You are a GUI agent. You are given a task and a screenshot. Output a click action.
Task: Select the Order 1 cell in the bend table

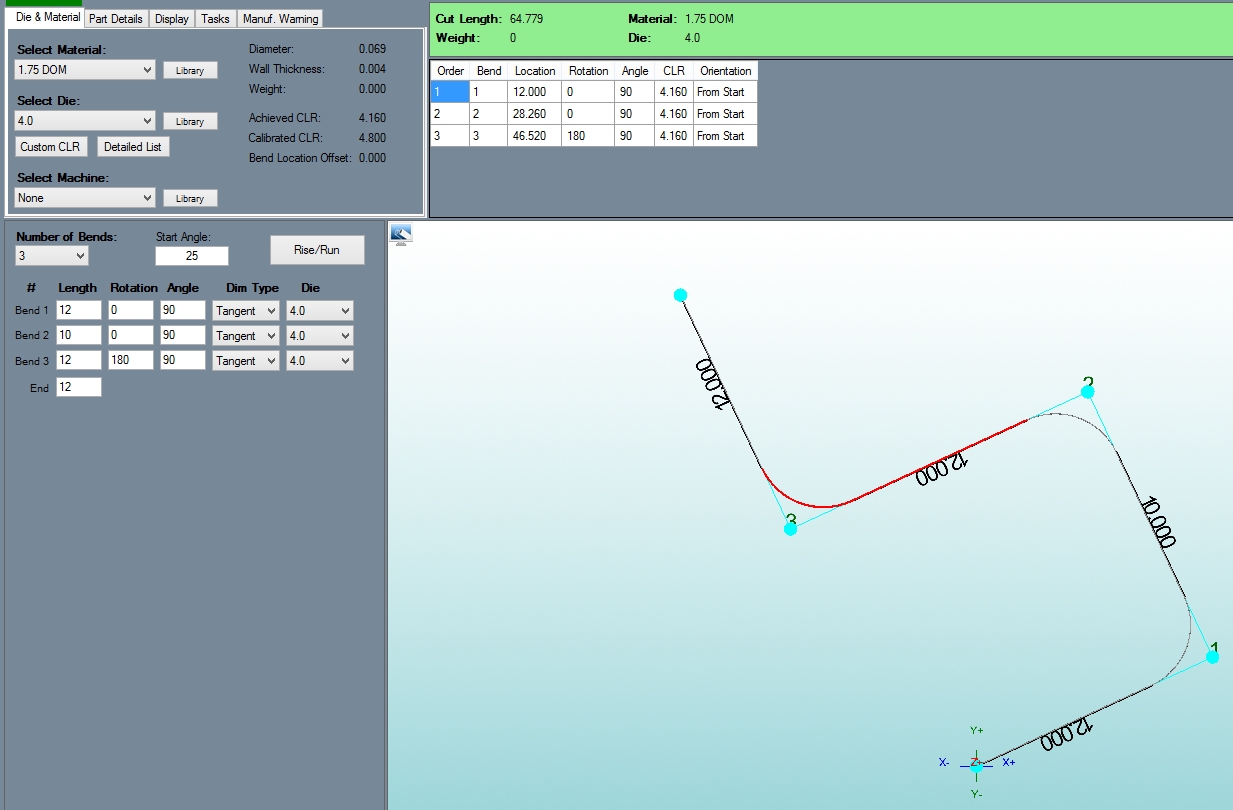pyautogui.click(x=450, y=92)
